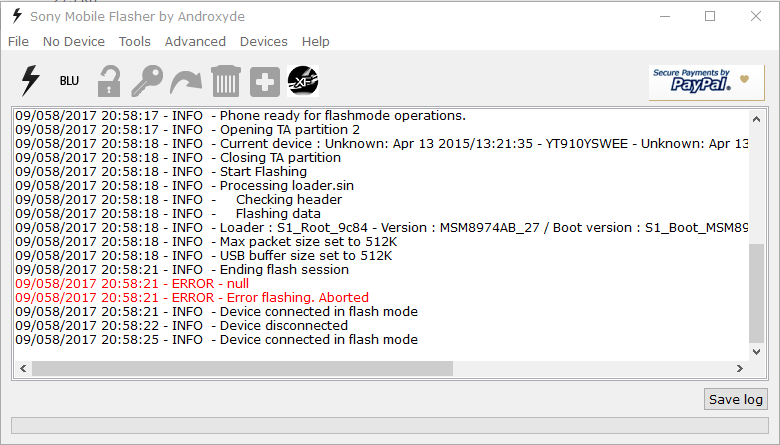Open the BLU bootloader unlock tool
780x445 pixels.
(69, 81)
